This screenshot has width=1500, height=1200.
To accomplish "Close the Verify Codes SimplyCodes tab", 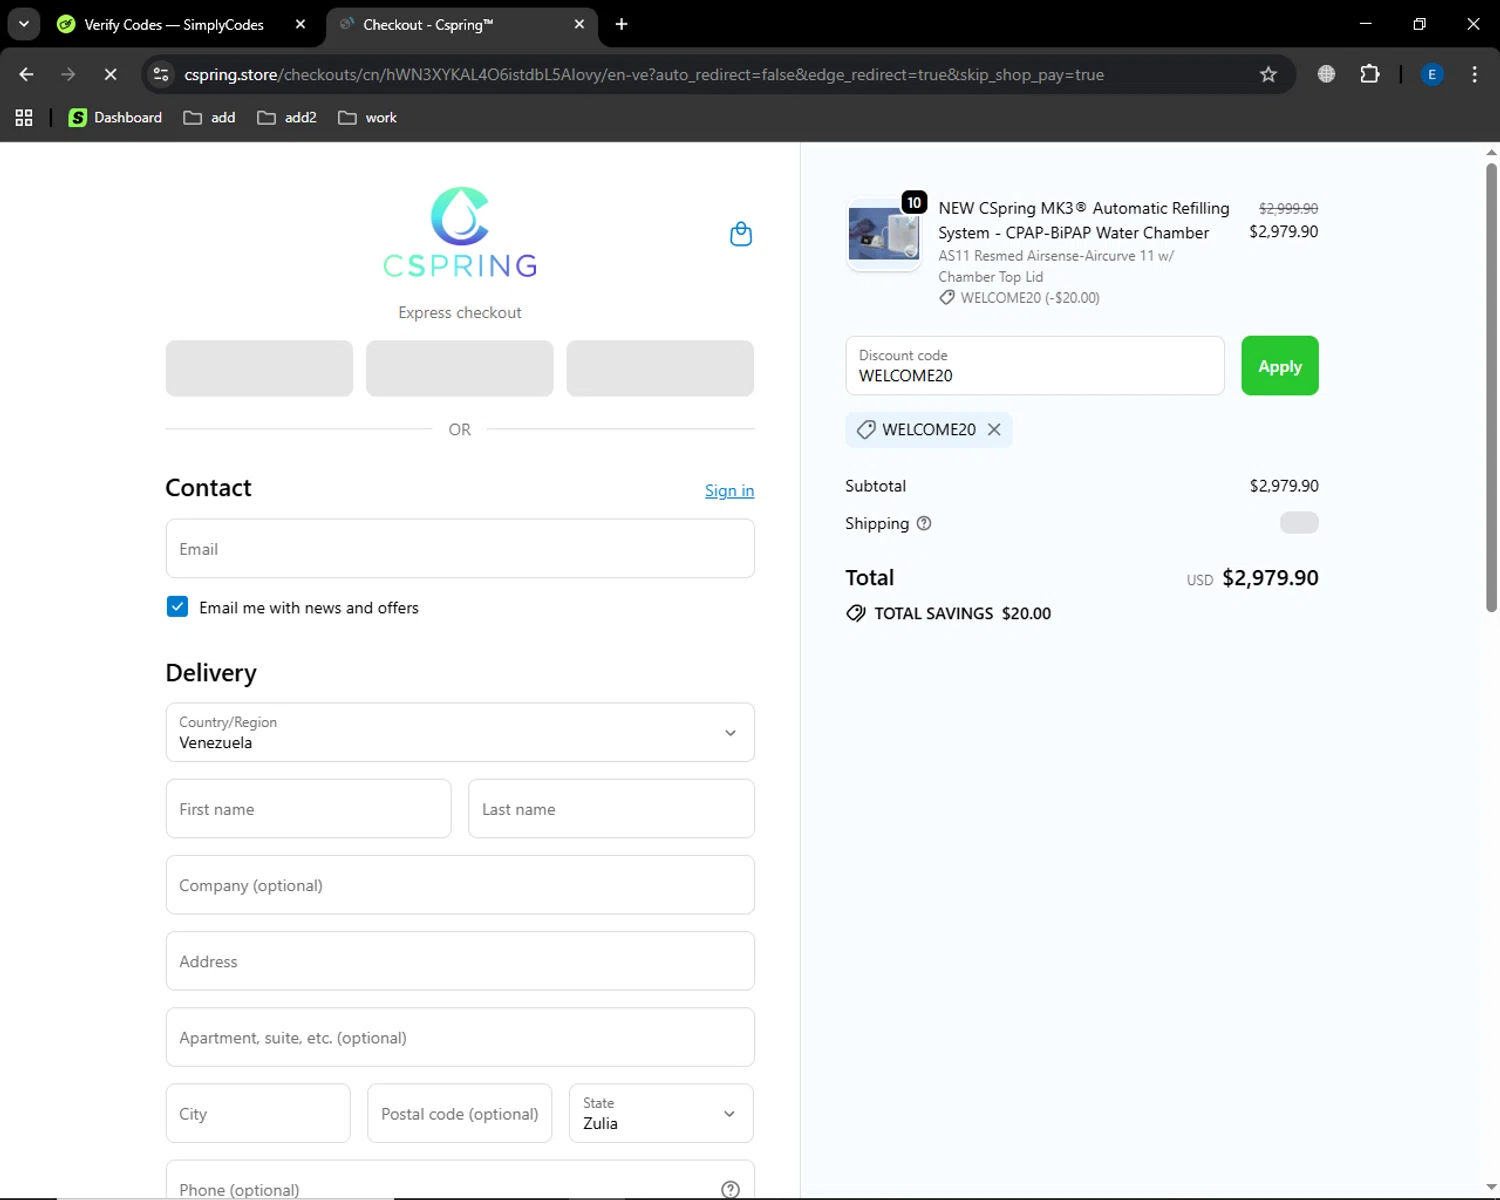I will click(x=300, y=24).
